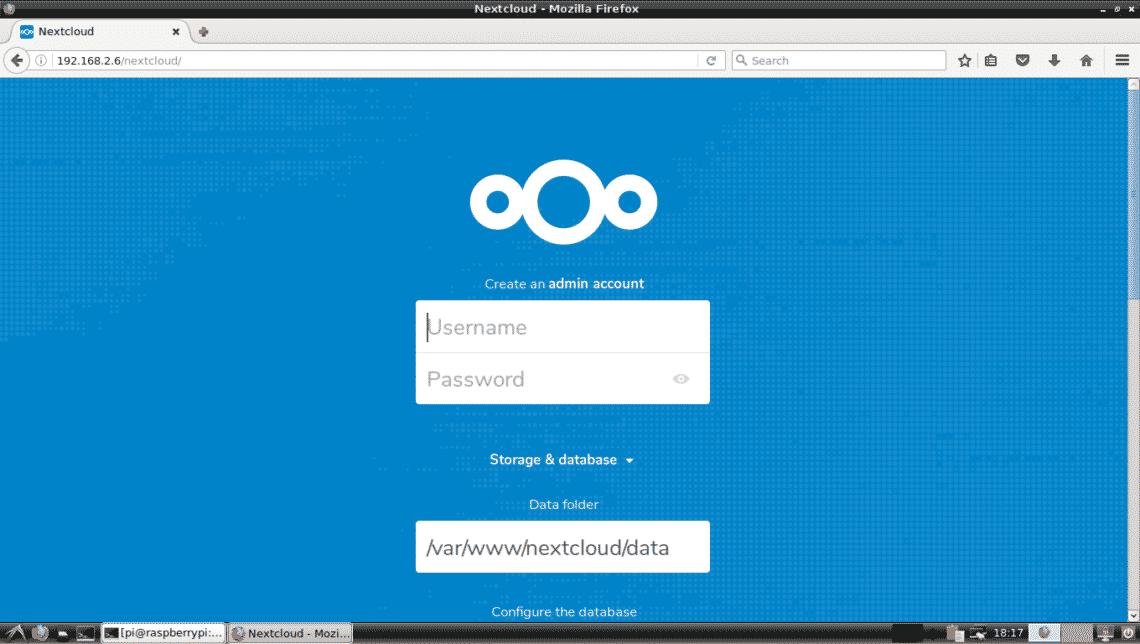Switch to the pi@raspberrypi terminal in the taskbar
The width and height of the screenshot is (1140, 644).
pos(163,633)
